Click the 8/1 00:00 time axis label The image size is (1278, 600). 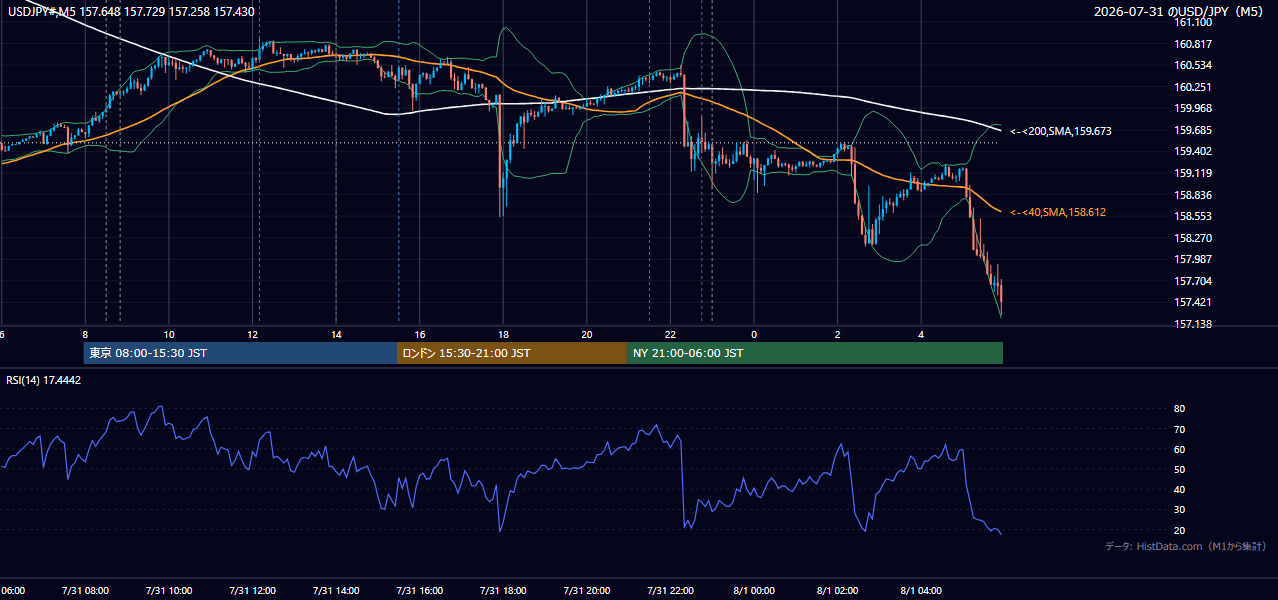[x=754, y=591]
